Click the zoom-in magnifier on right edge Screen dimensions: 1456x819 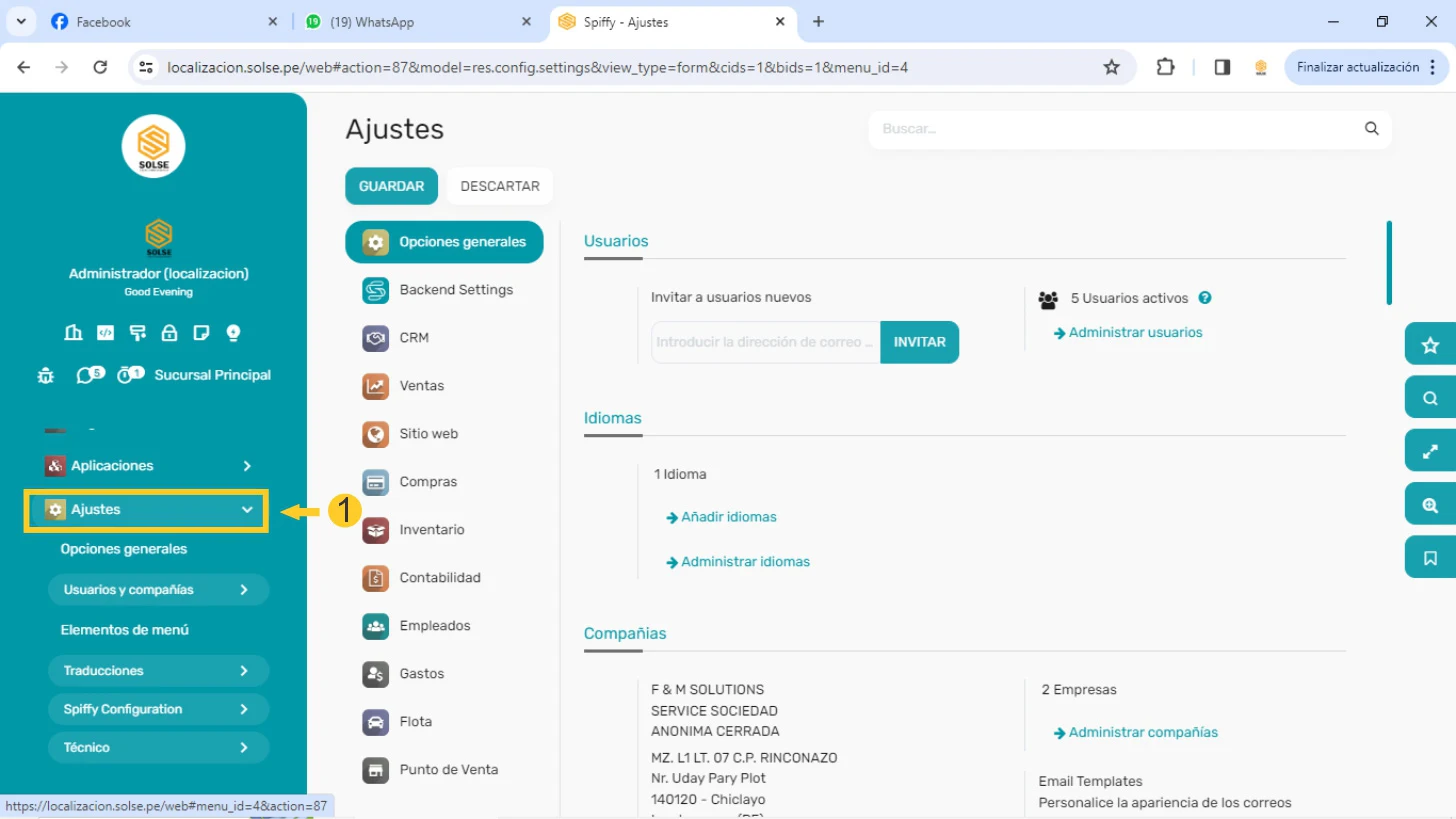(x=1430, y=505)
